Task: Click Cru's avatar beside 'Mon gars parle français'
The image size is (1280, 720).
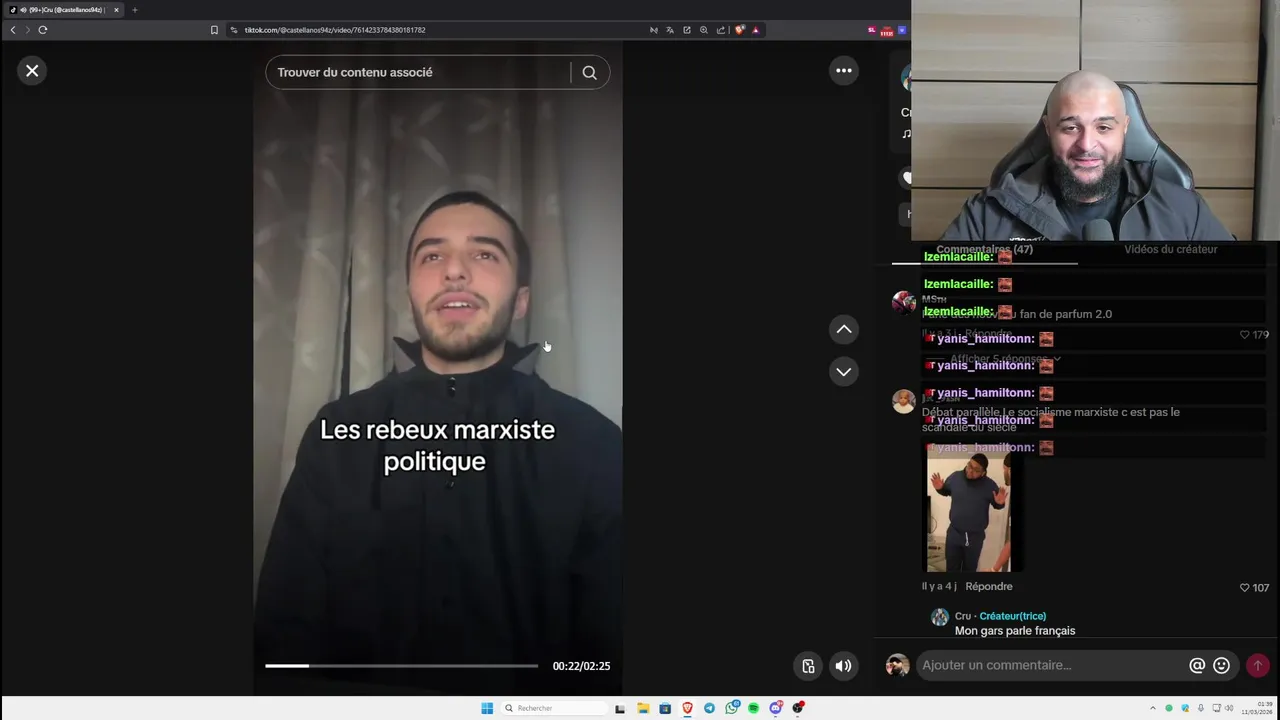Action: [x=940, y=617]
